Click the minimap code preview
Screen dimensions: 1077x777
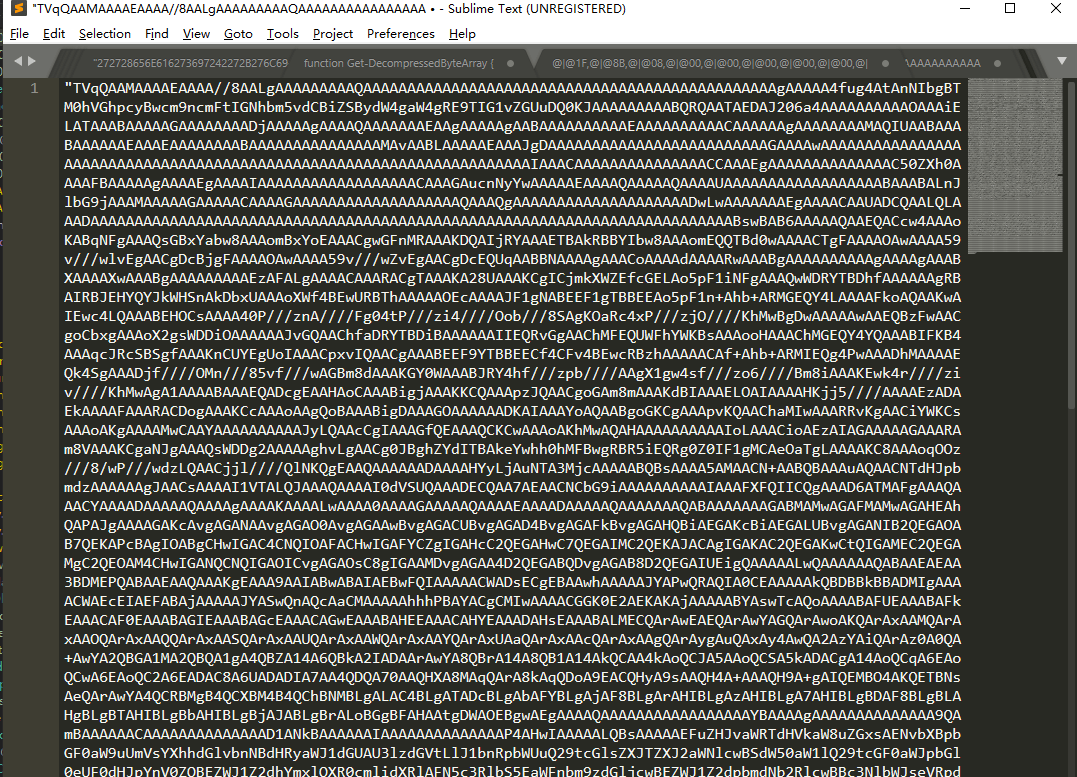[x=1015, y=165]
